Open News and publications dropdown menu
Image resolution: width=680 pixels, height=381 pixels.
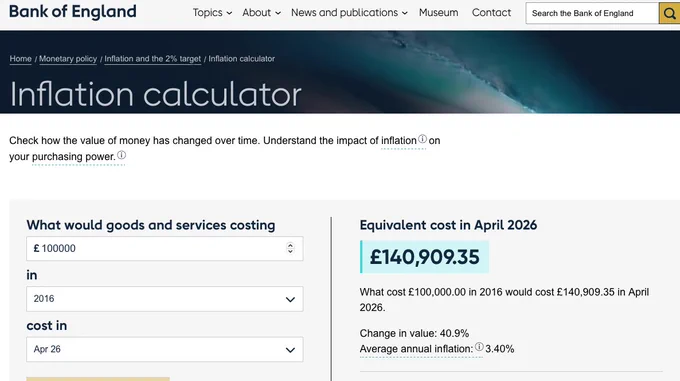tap(349, 13)
